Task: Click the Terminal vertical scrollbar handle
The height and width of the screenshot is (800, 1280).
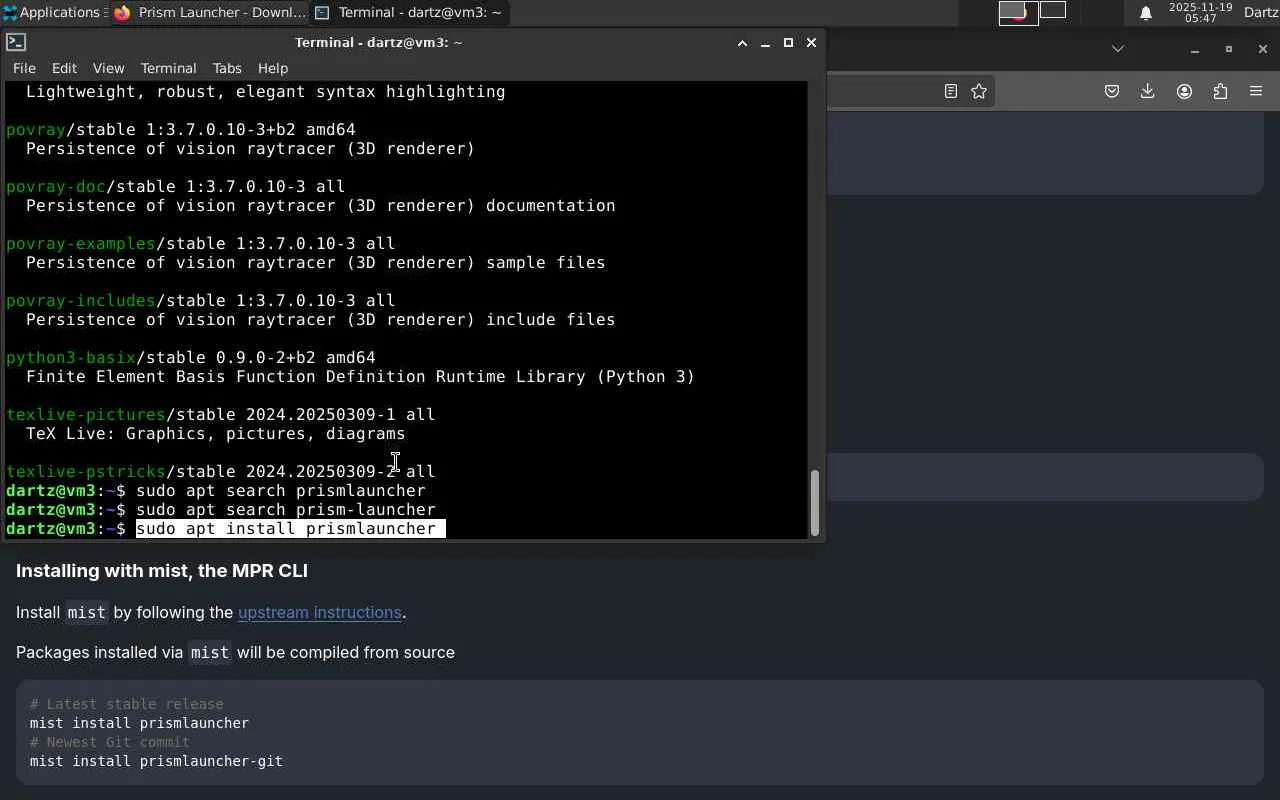Action: 814,502
